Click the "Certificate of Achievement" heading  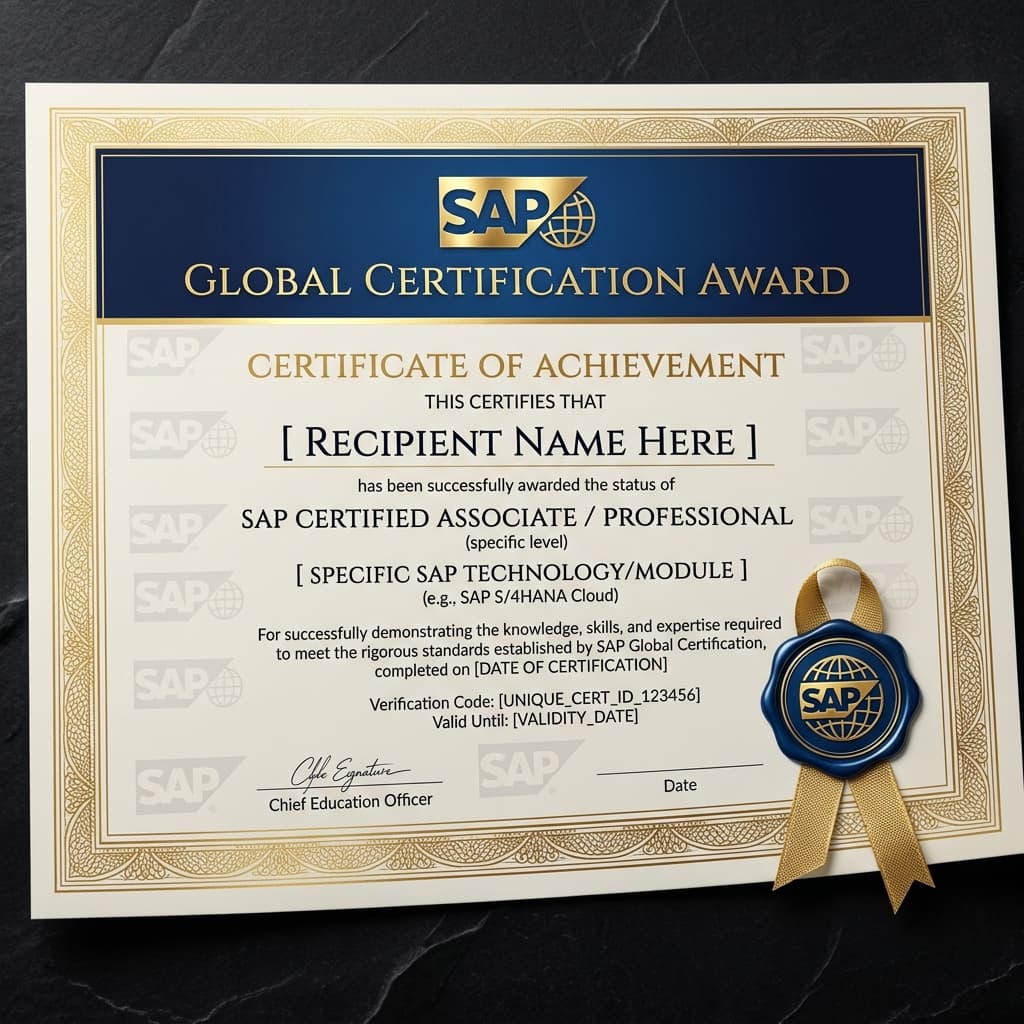tap(516, 365)
